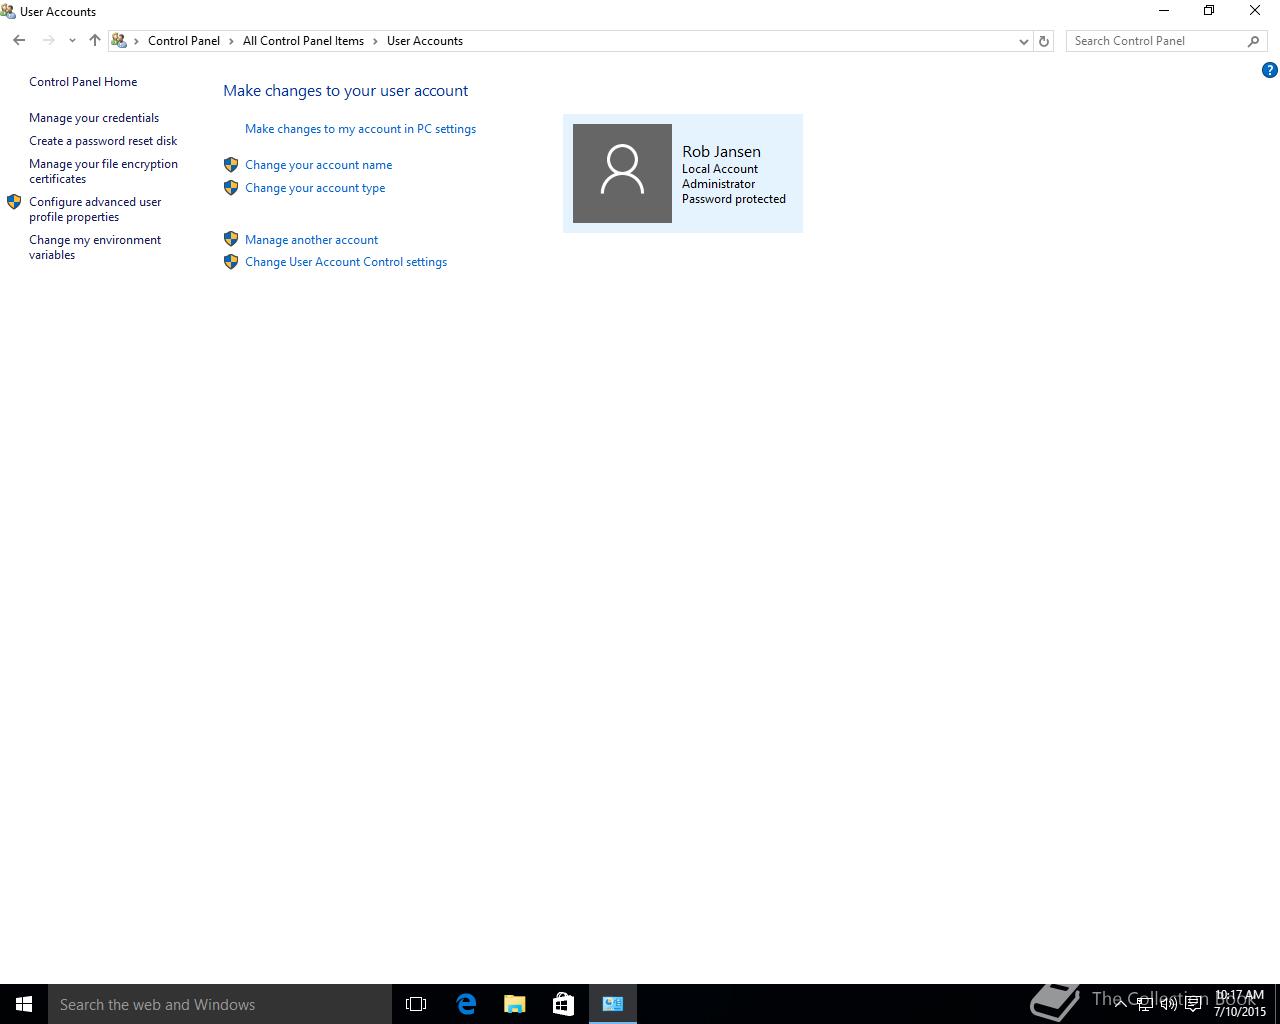Open the recent locations dropdown arrow

[72, 41]
